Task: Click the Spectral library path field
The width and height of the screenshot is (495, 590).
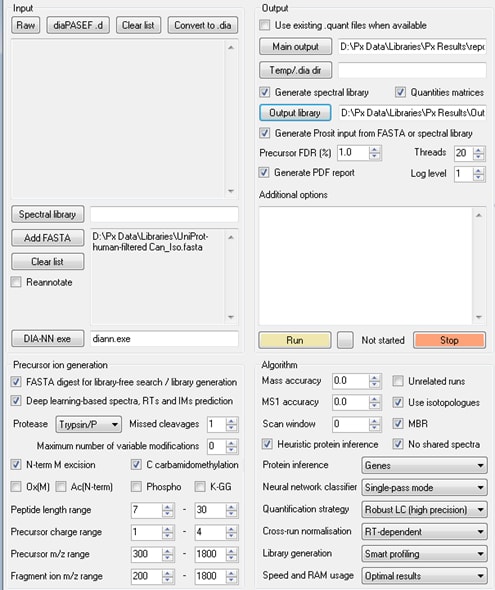Action: pyautogui.click(x=164, y=214)
